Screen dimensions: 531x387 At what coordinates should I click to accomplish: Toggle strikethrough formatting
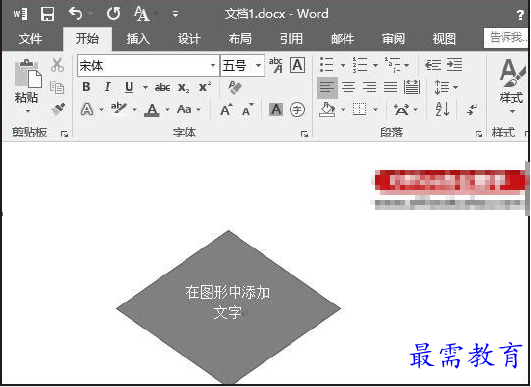[x=163, y=87]
